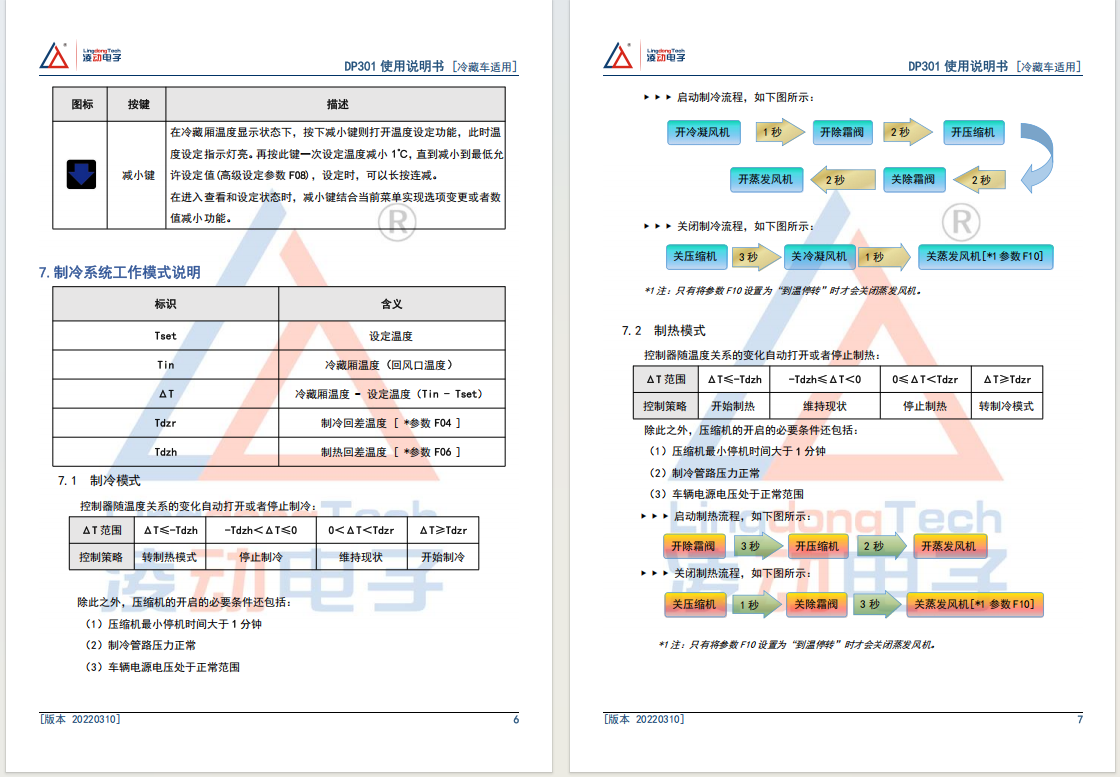This screenshot has width=1120, height=777.
Task: Click the '图标' table header cell
Action: [80, 104]
